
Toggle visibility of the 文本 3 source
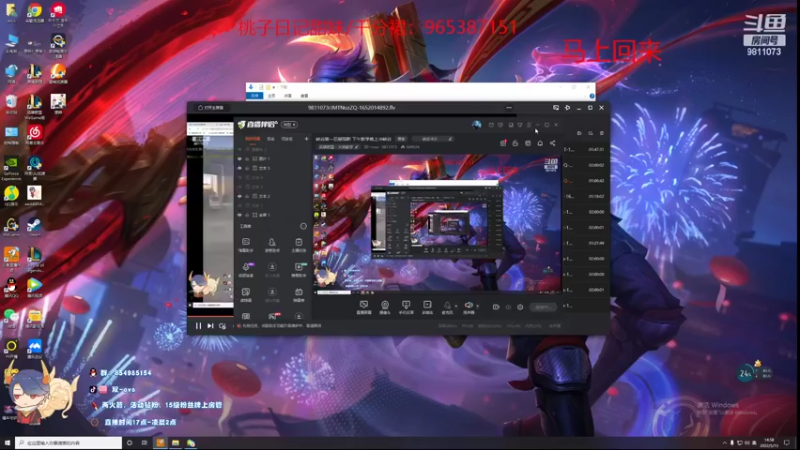240,187
